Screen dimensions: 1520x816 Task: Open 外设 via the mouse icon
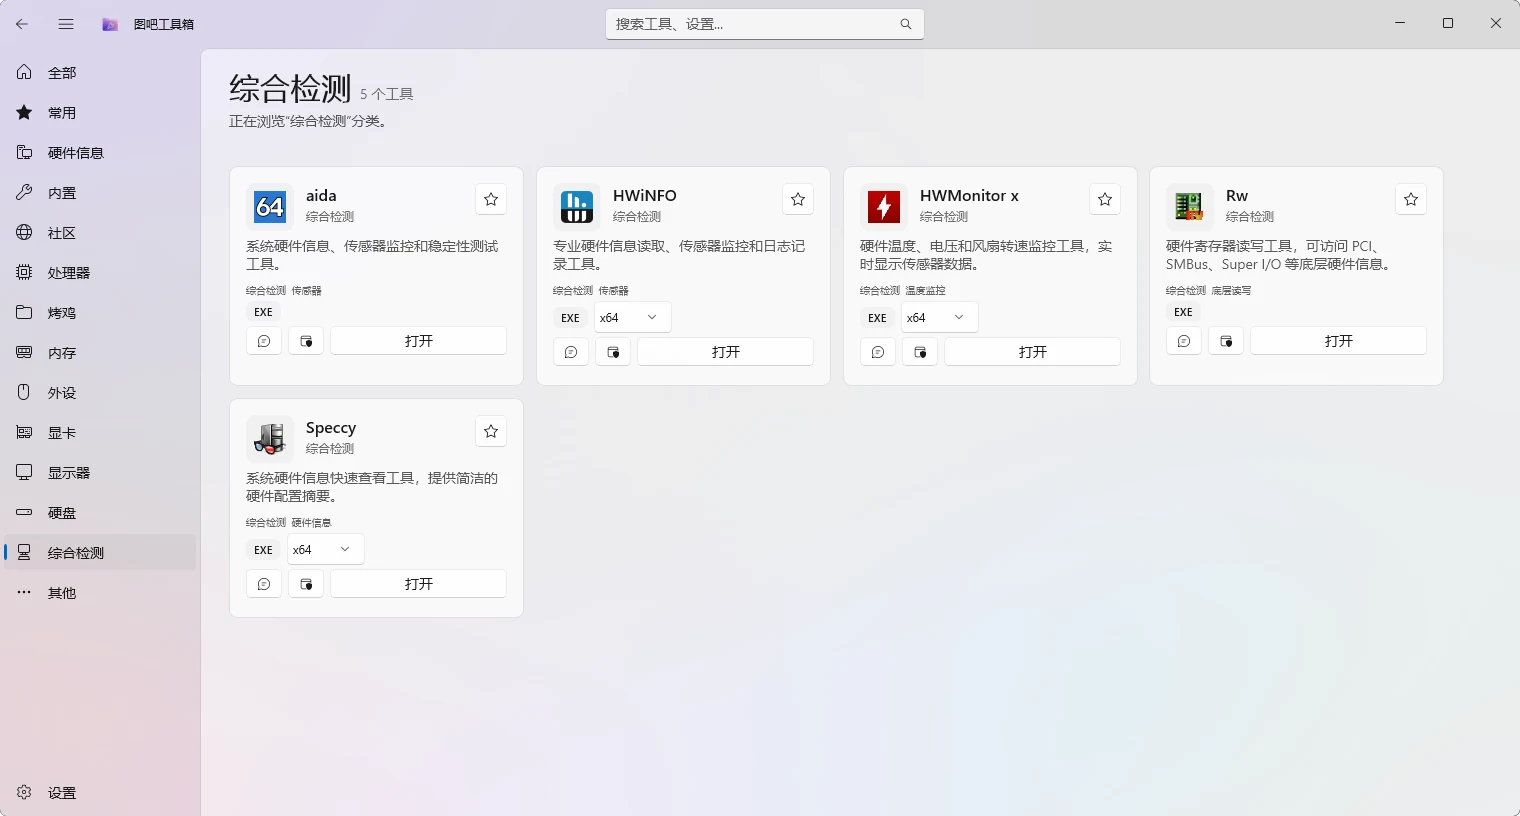coord(24,392)
